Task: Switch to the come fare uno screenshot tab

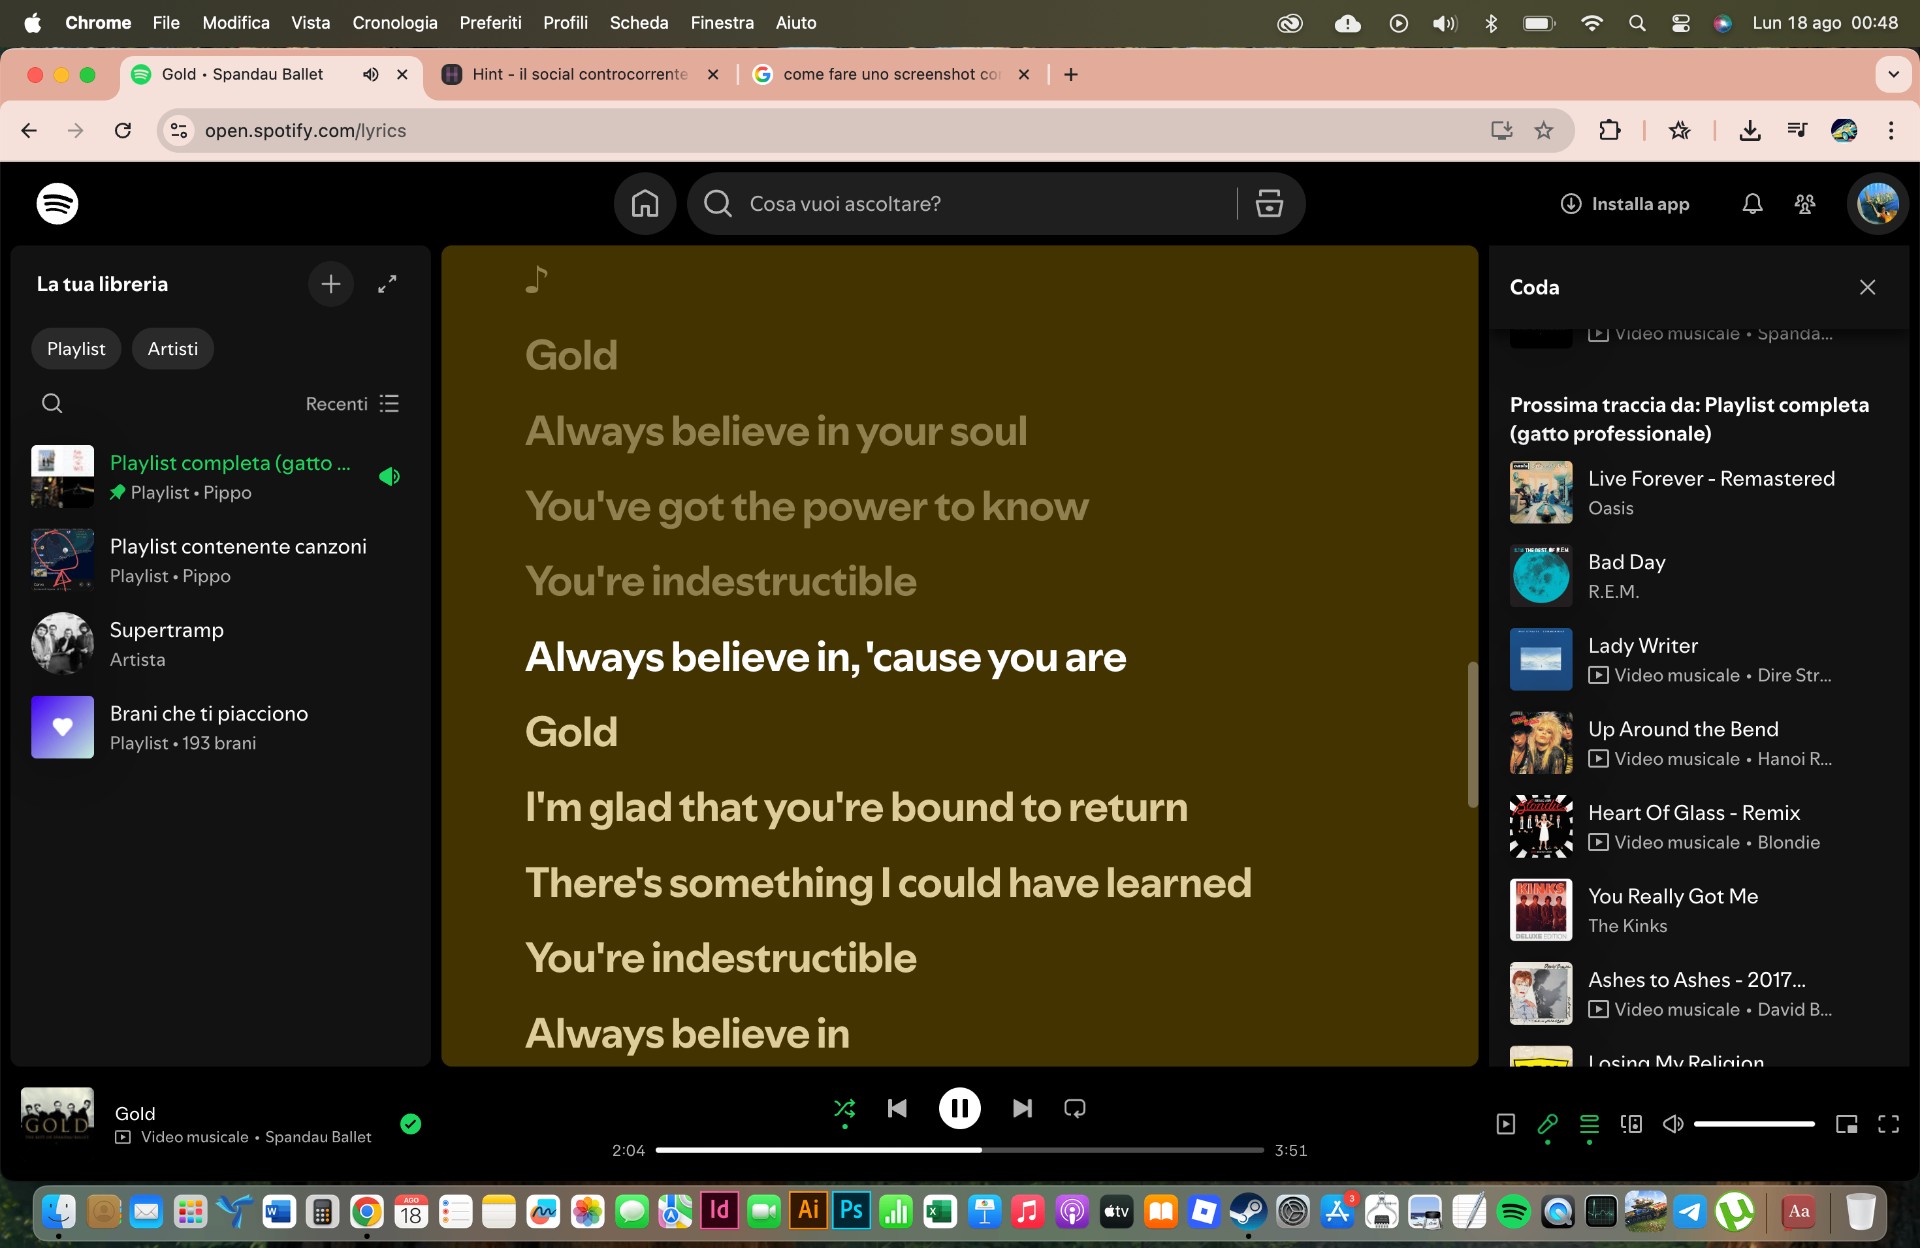Action: click(x=890, y=74)
